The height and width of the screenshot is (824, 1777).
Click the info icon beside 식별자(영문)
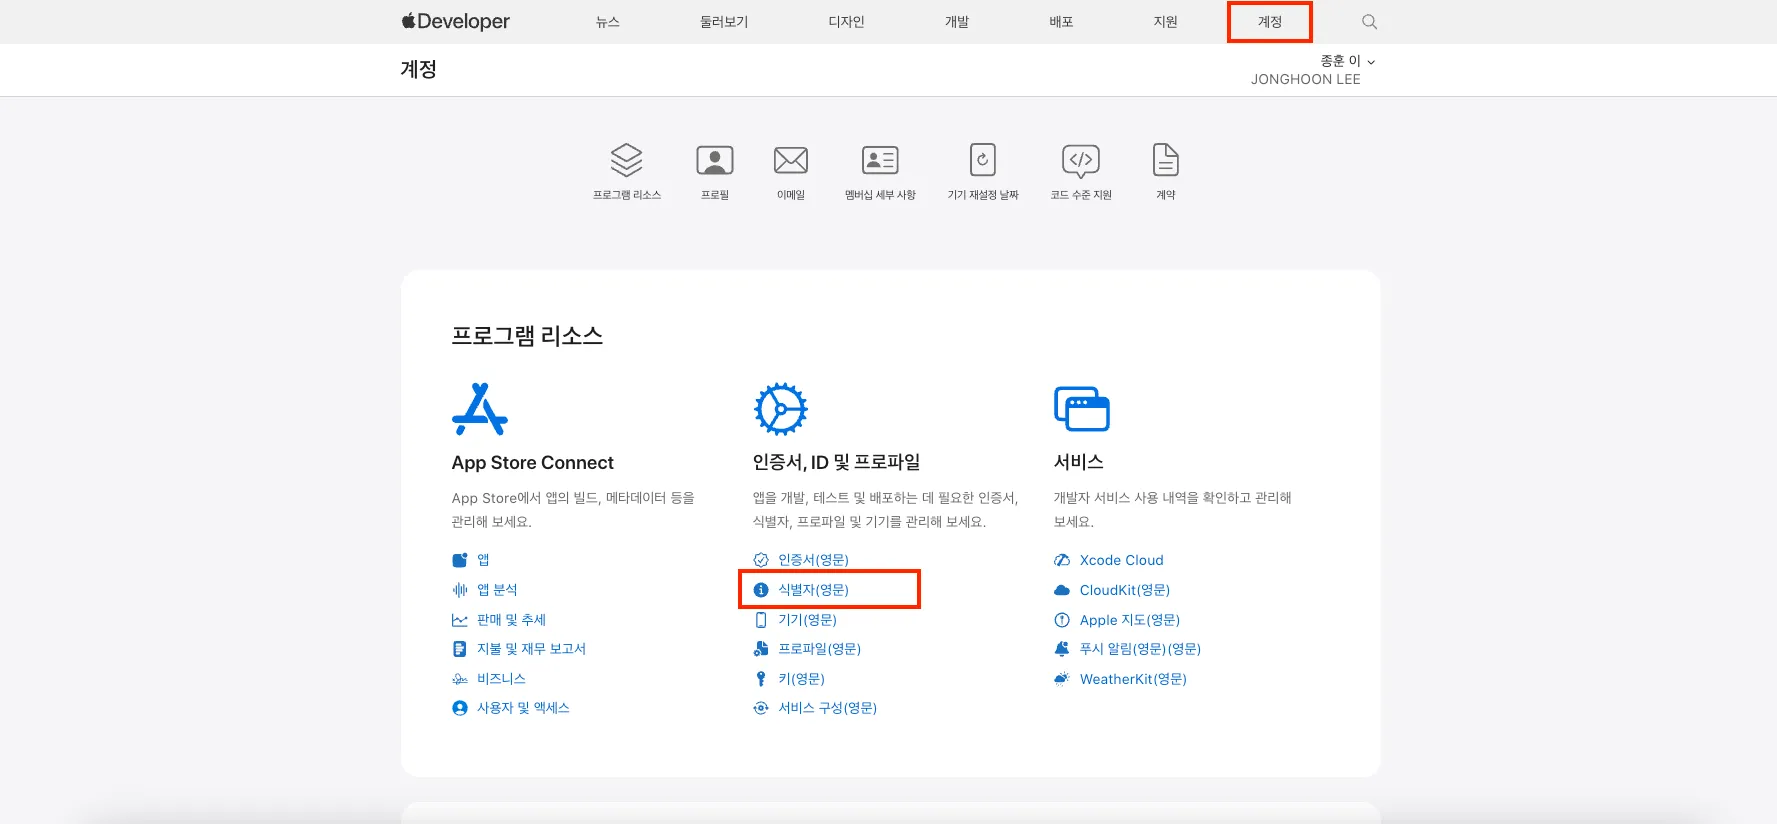[x=761, y=590]
